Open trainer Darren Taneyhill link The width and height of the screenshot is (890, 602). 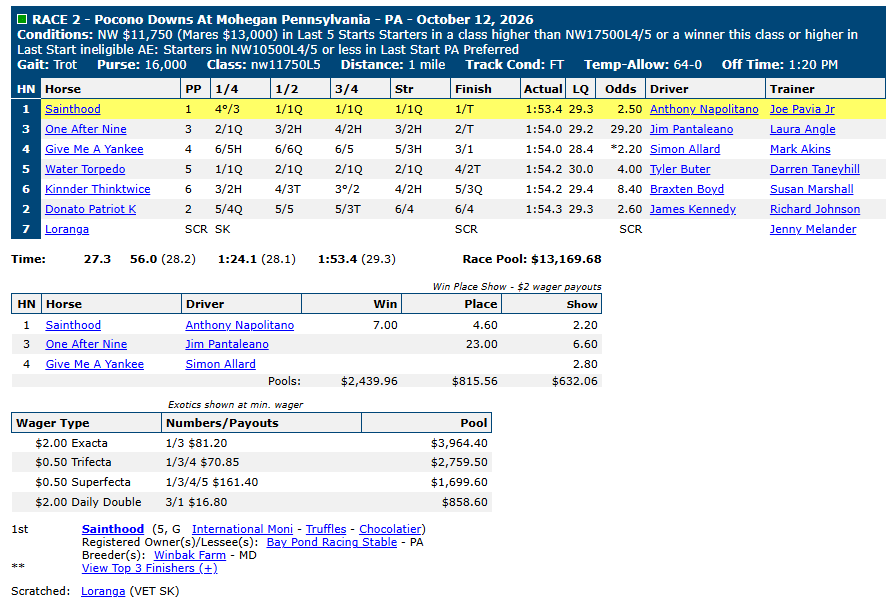click(815, 169)
